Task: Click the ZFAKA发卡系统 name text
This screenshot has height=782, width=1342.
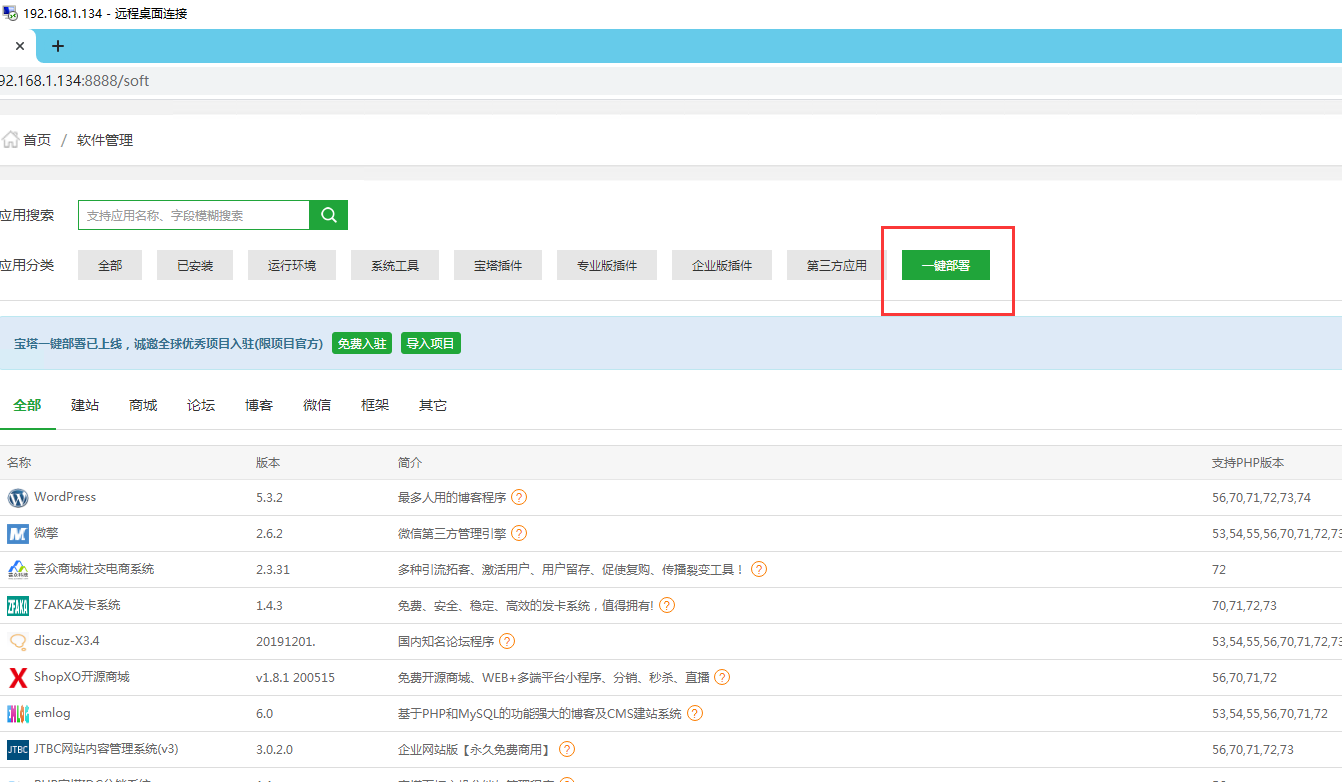Action: click(x=77, y=605)
